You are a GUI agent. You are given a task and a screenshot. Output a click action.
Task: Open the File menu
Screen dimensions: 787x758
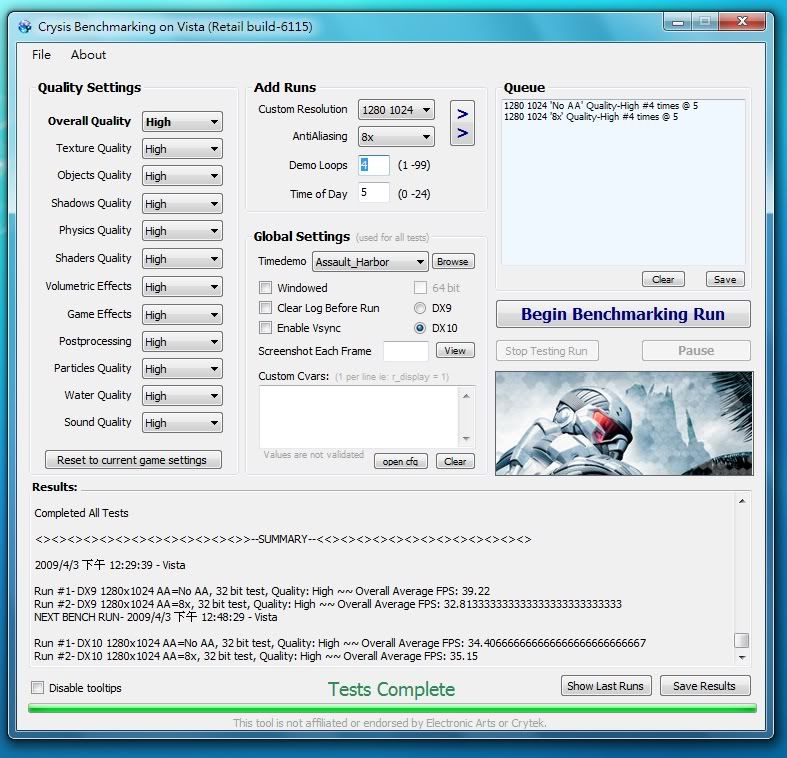coord(41,55)
